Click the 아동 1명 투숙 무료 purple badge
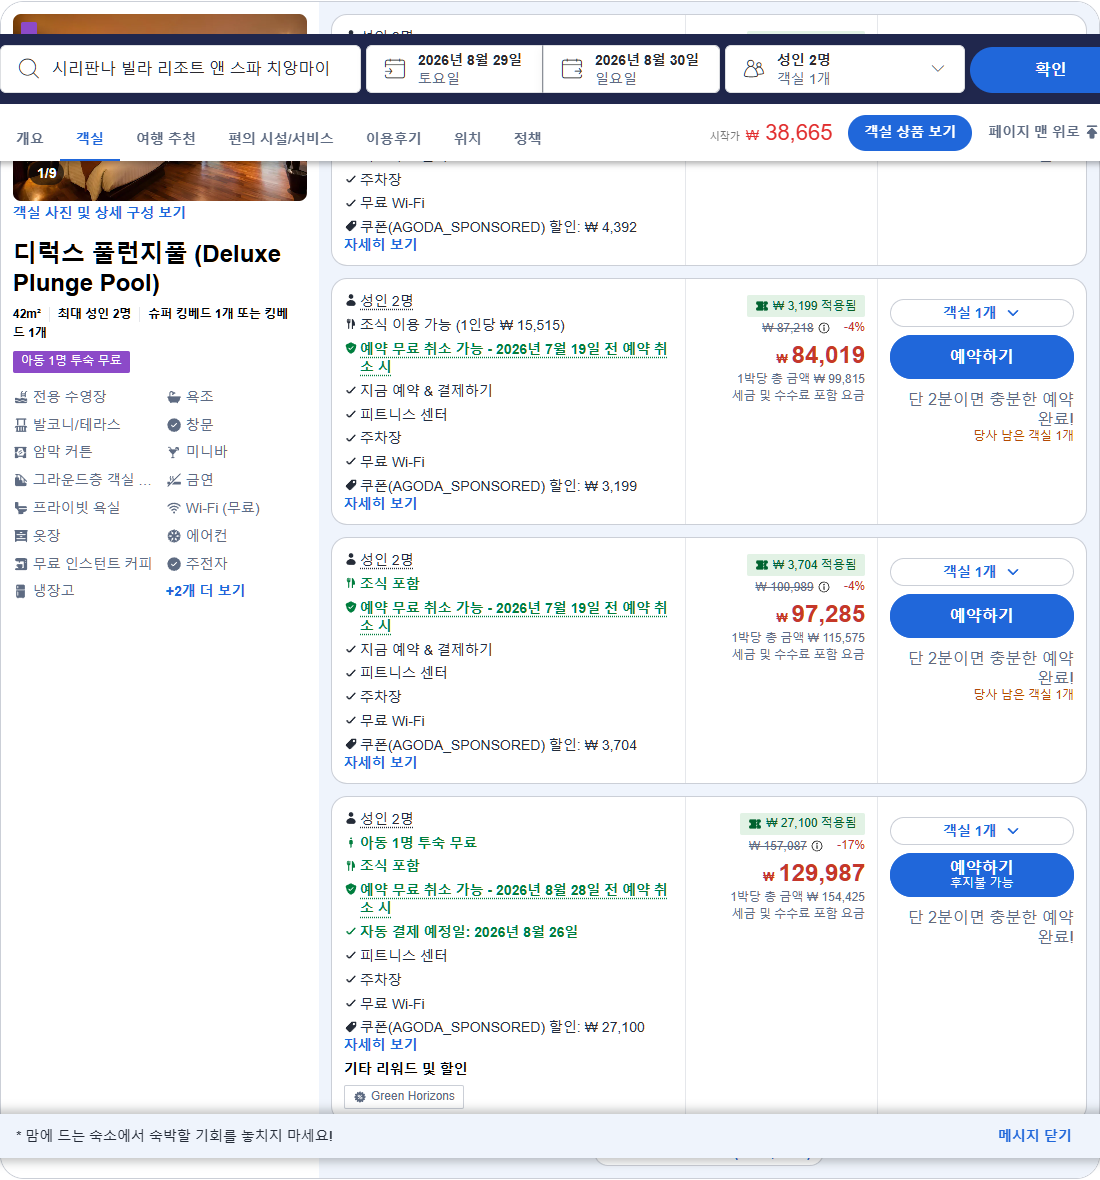Image resolution: width=1100 pixels, height=1180 pixels. (x=71, y=361)
